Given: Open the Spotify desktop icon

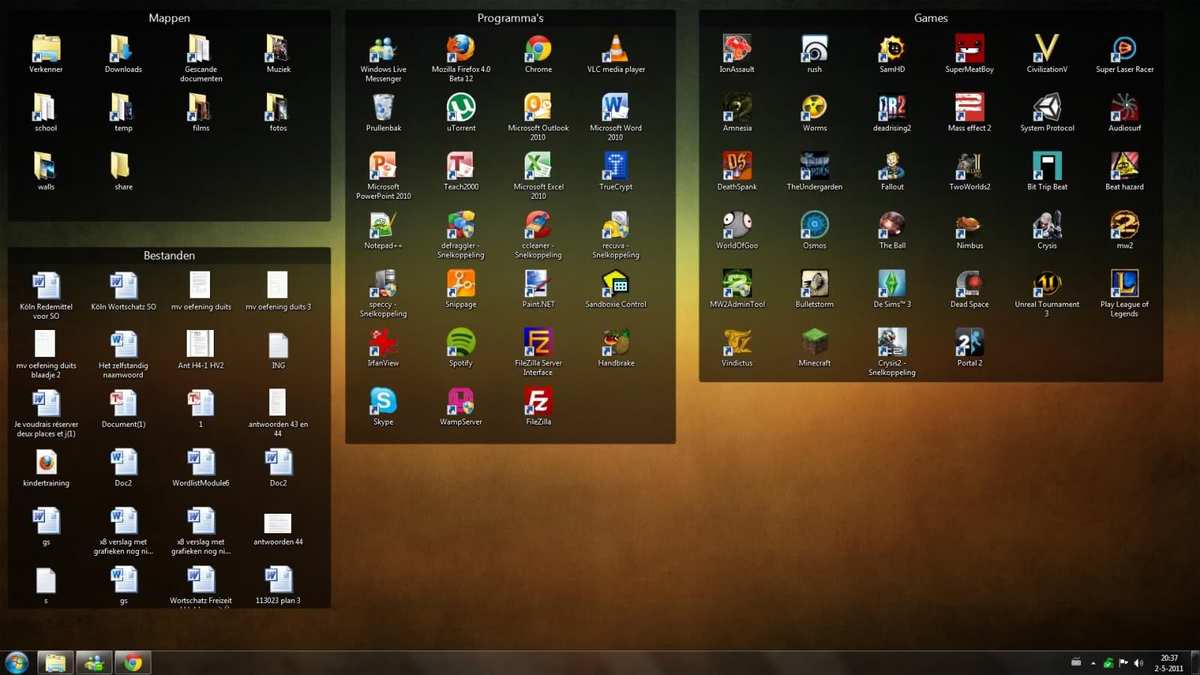Looking at the screenshot, I should click(460, 343).
